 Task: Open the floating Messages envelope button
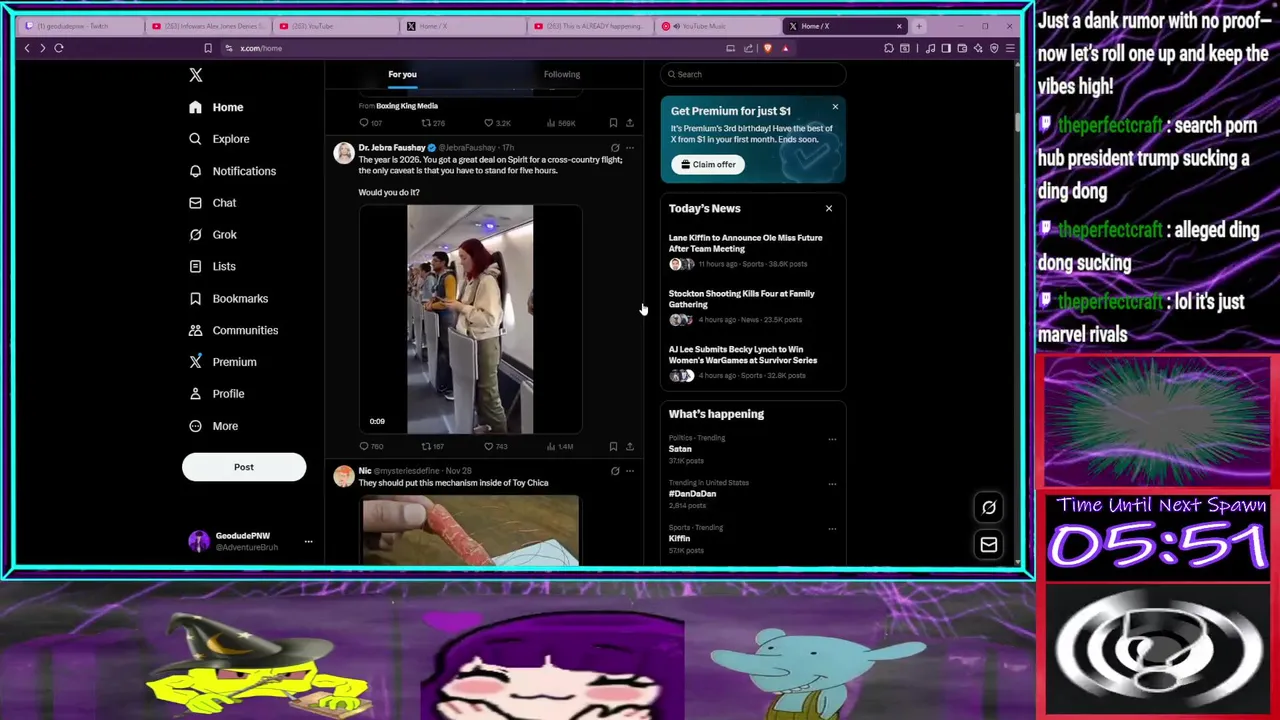coord(989,544)
